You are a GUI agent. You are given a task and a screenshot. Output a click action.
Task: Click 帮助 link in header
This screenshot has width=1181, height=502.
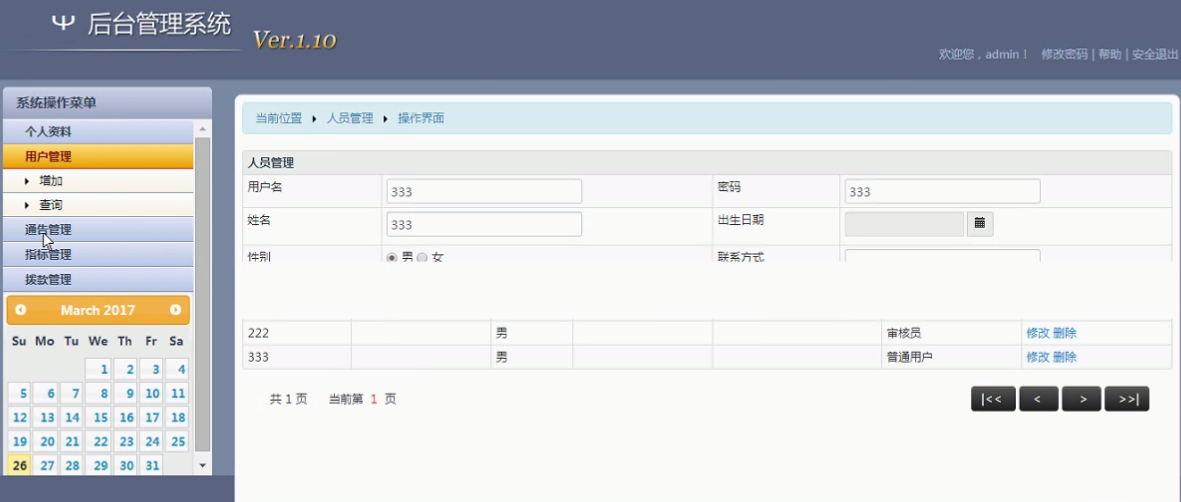click(x=1109, y=54)
